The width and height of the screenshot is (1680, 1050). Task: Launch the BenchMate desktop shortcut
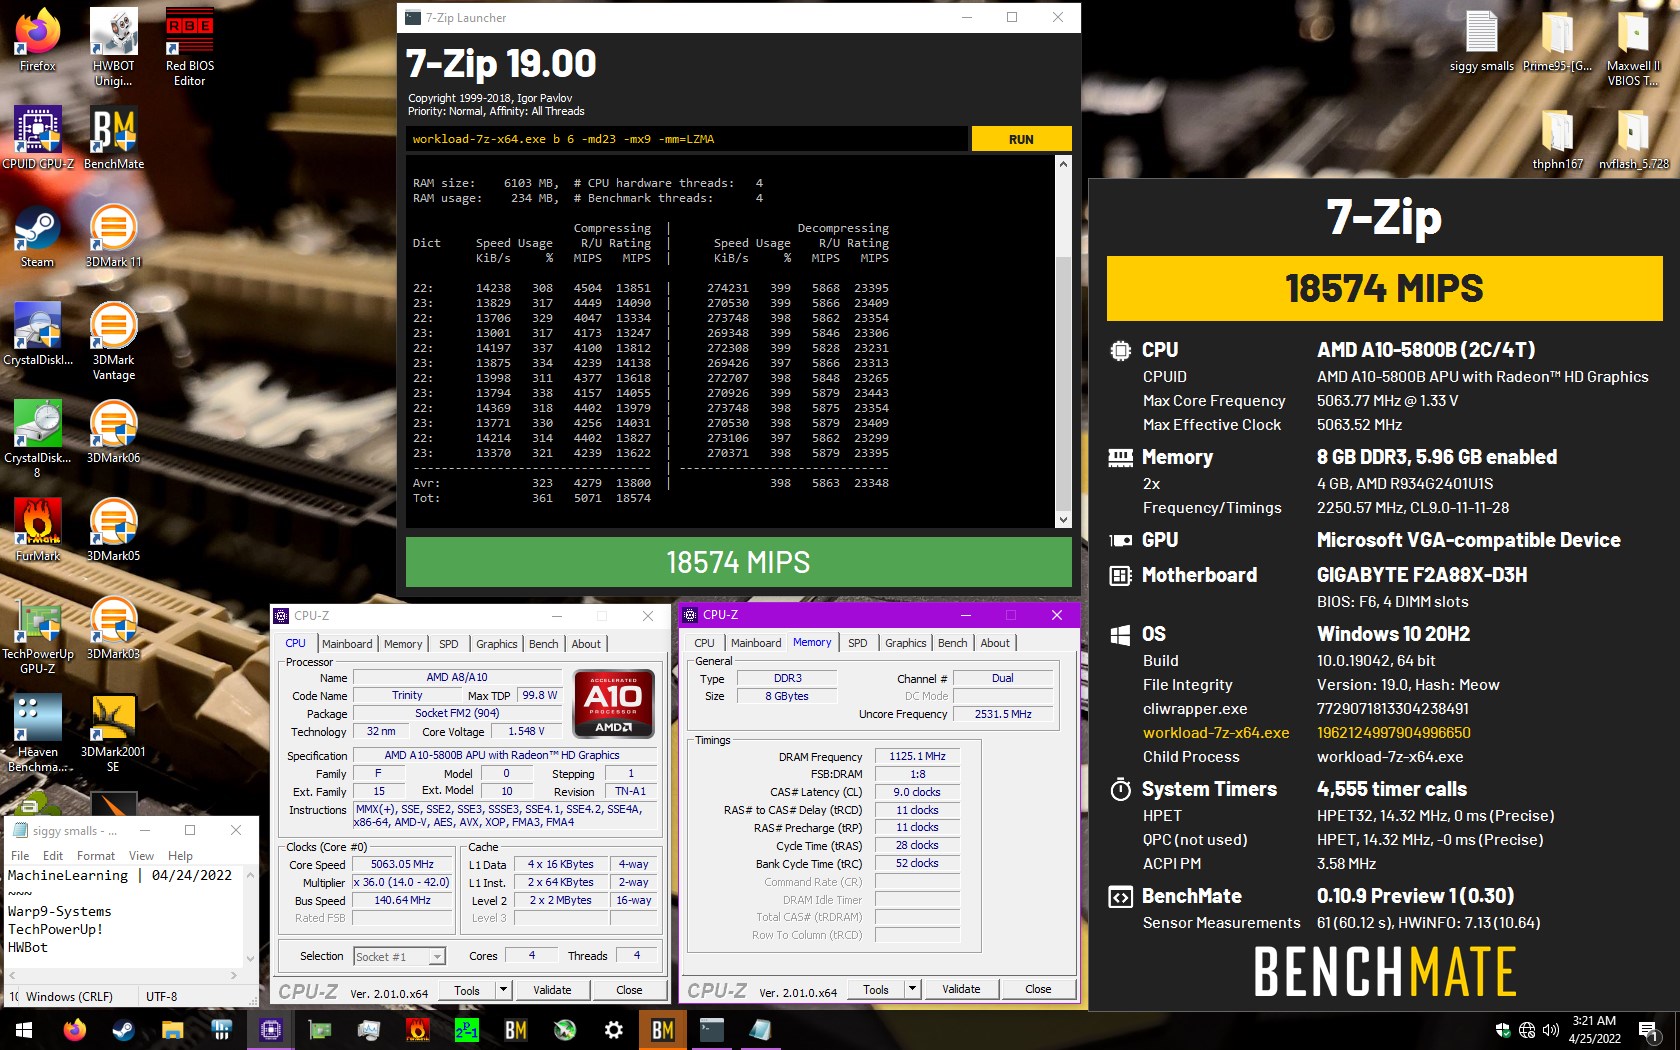[113, 138]
